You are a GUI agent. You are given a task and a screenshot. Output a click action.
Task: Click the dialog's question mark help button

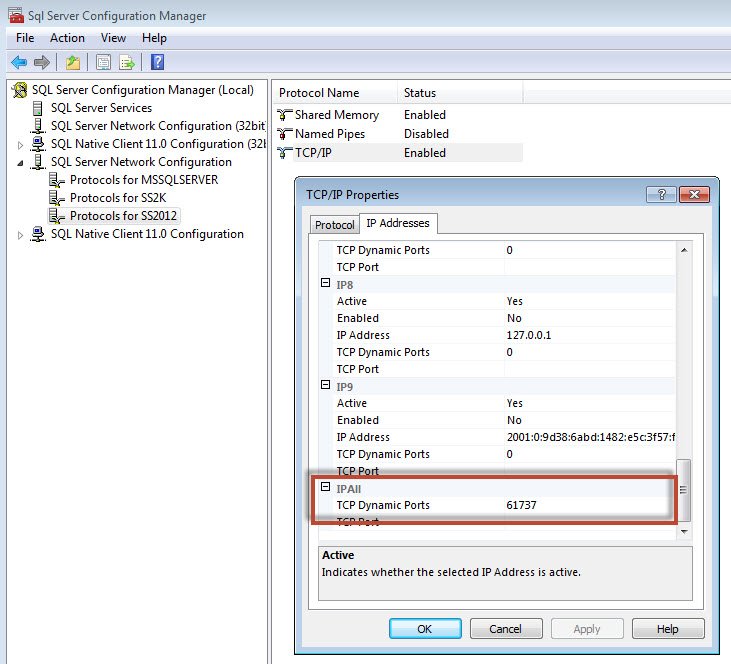661,194
